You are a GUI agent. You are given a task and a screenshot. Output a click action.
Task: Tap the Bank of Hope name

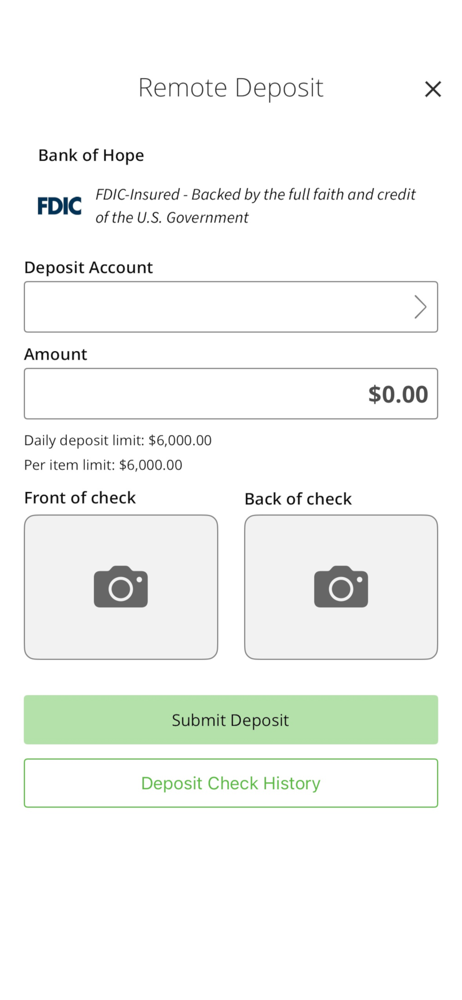point(91,156)
